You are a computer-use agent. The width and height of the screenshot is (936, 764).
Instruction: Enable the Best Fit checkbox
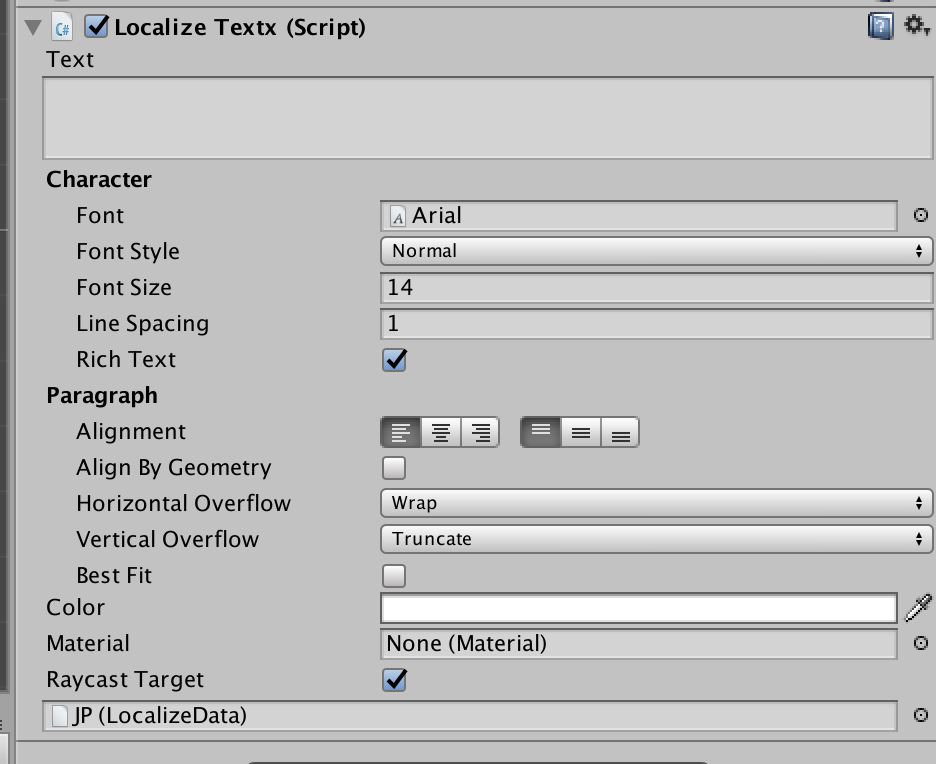point(394,576)
